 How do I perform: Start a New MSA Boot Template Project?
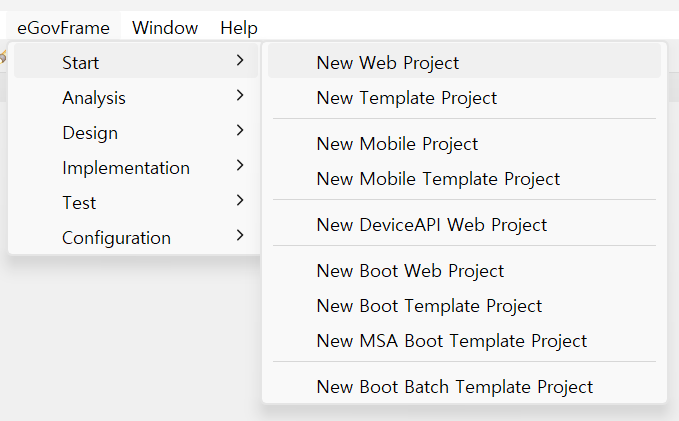[452, 341]
